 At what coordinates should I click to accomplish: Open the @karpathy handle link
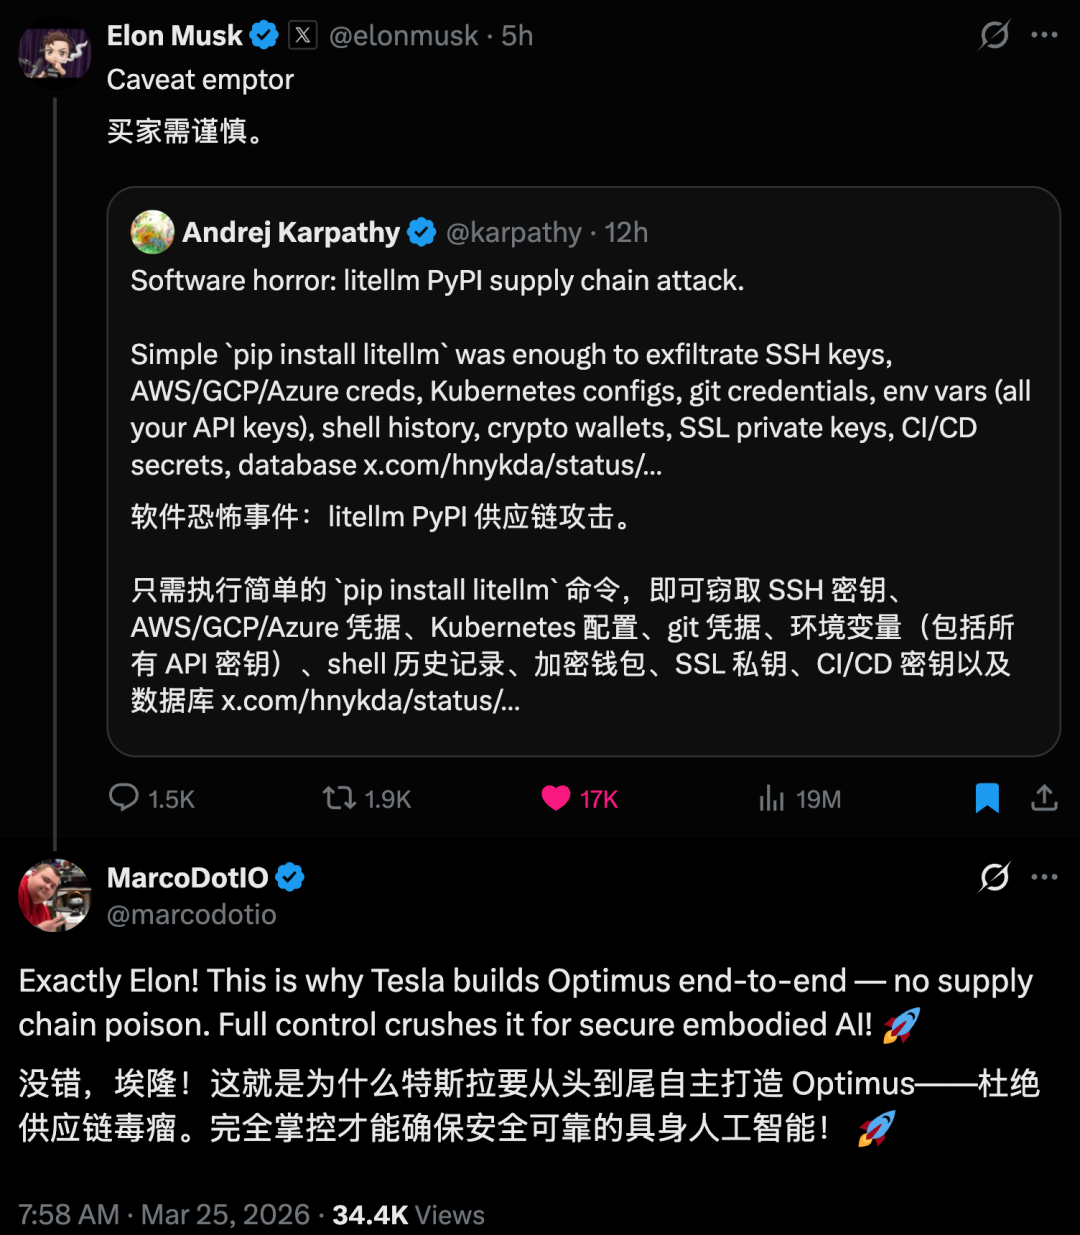513,233
